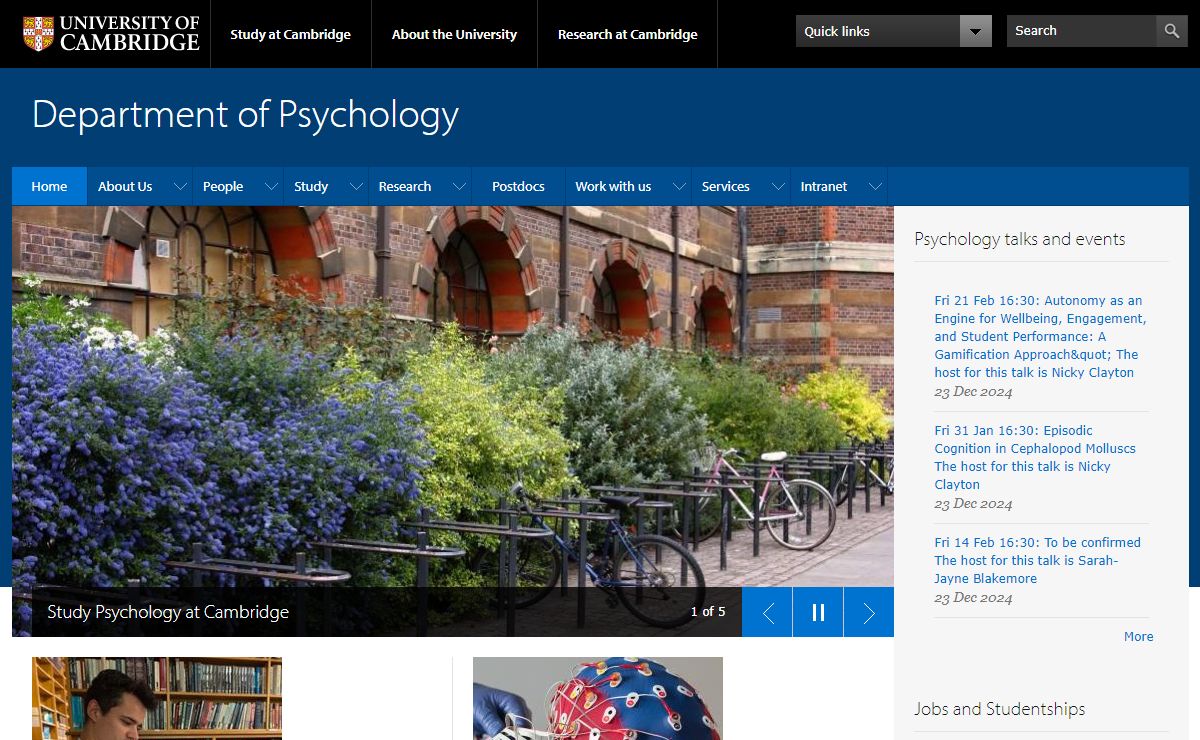Open the About Us menu item
Viewport: 1200px width, 740px height.
coord(125,186)
